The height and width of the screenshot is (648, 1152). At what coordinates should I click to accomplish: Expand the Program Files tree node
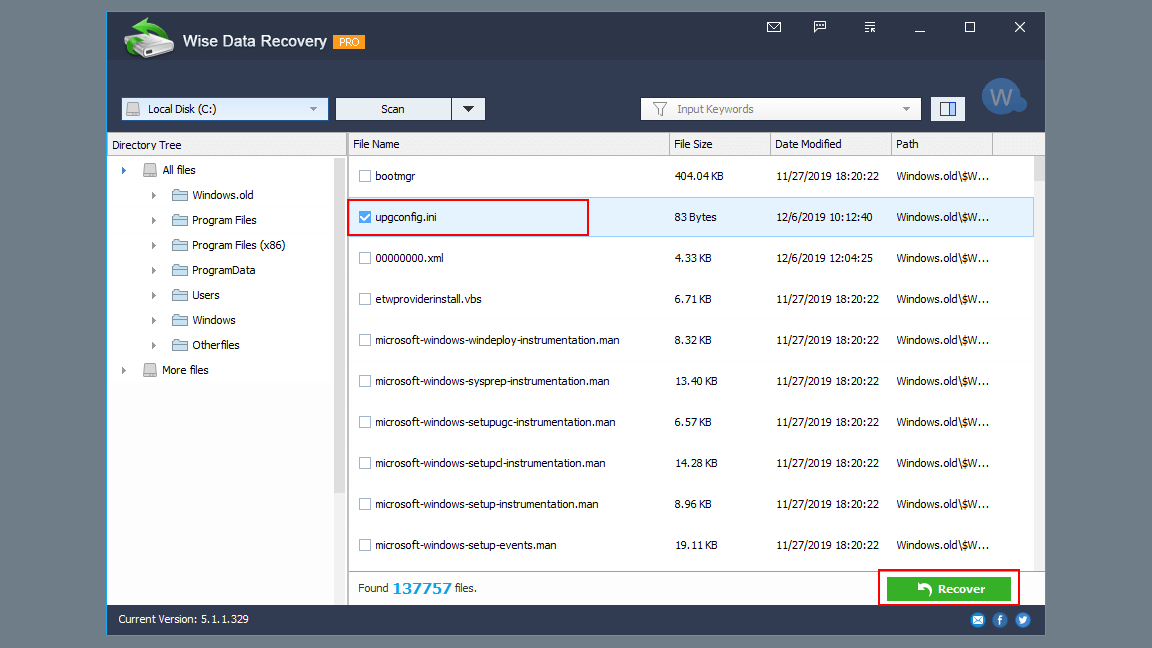pos(153,220)
